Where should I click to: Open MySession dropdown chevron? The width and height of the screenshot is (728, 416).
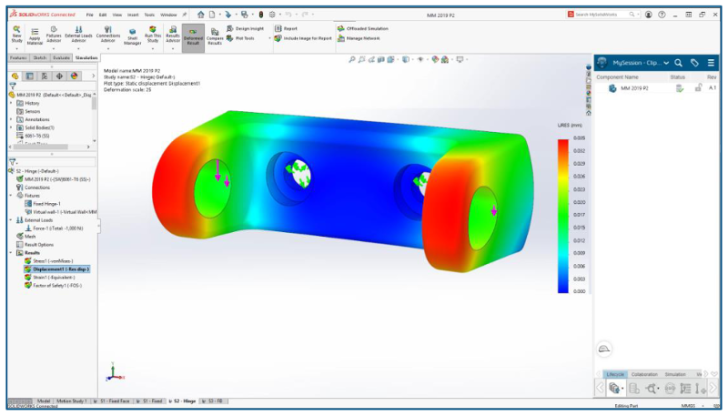coord(666,63)
